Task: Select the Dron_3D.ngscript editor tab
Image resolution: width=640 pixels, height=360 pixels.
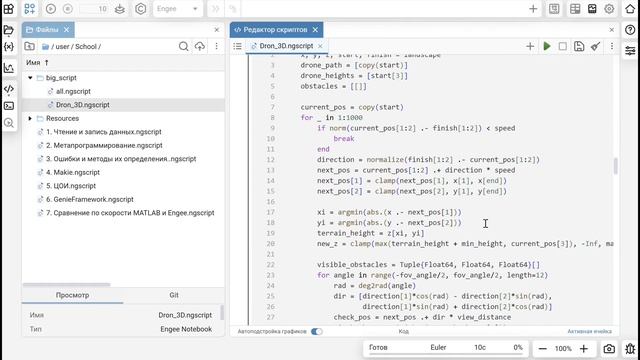Action: pyautogui.click(x=286, y=46)
